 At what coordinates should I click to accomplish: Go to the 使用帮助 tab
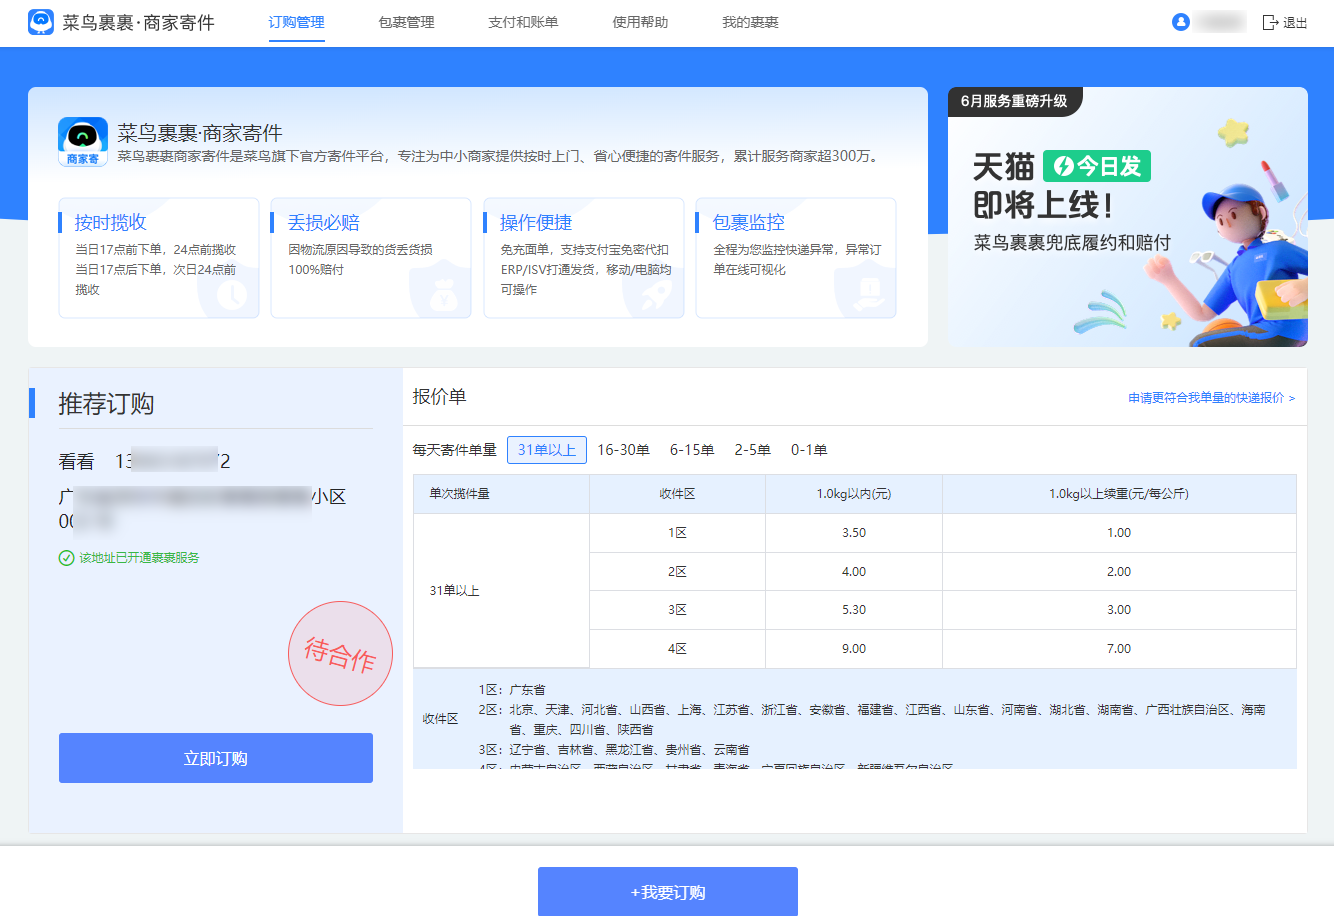(x=640, y=22)
